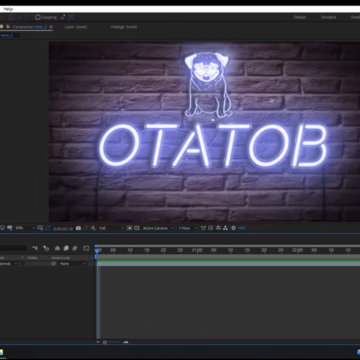Viewport: 360px width, 360px height.
Task: Select the Composition neon_2 panel tab
Action: pos(30,27)
